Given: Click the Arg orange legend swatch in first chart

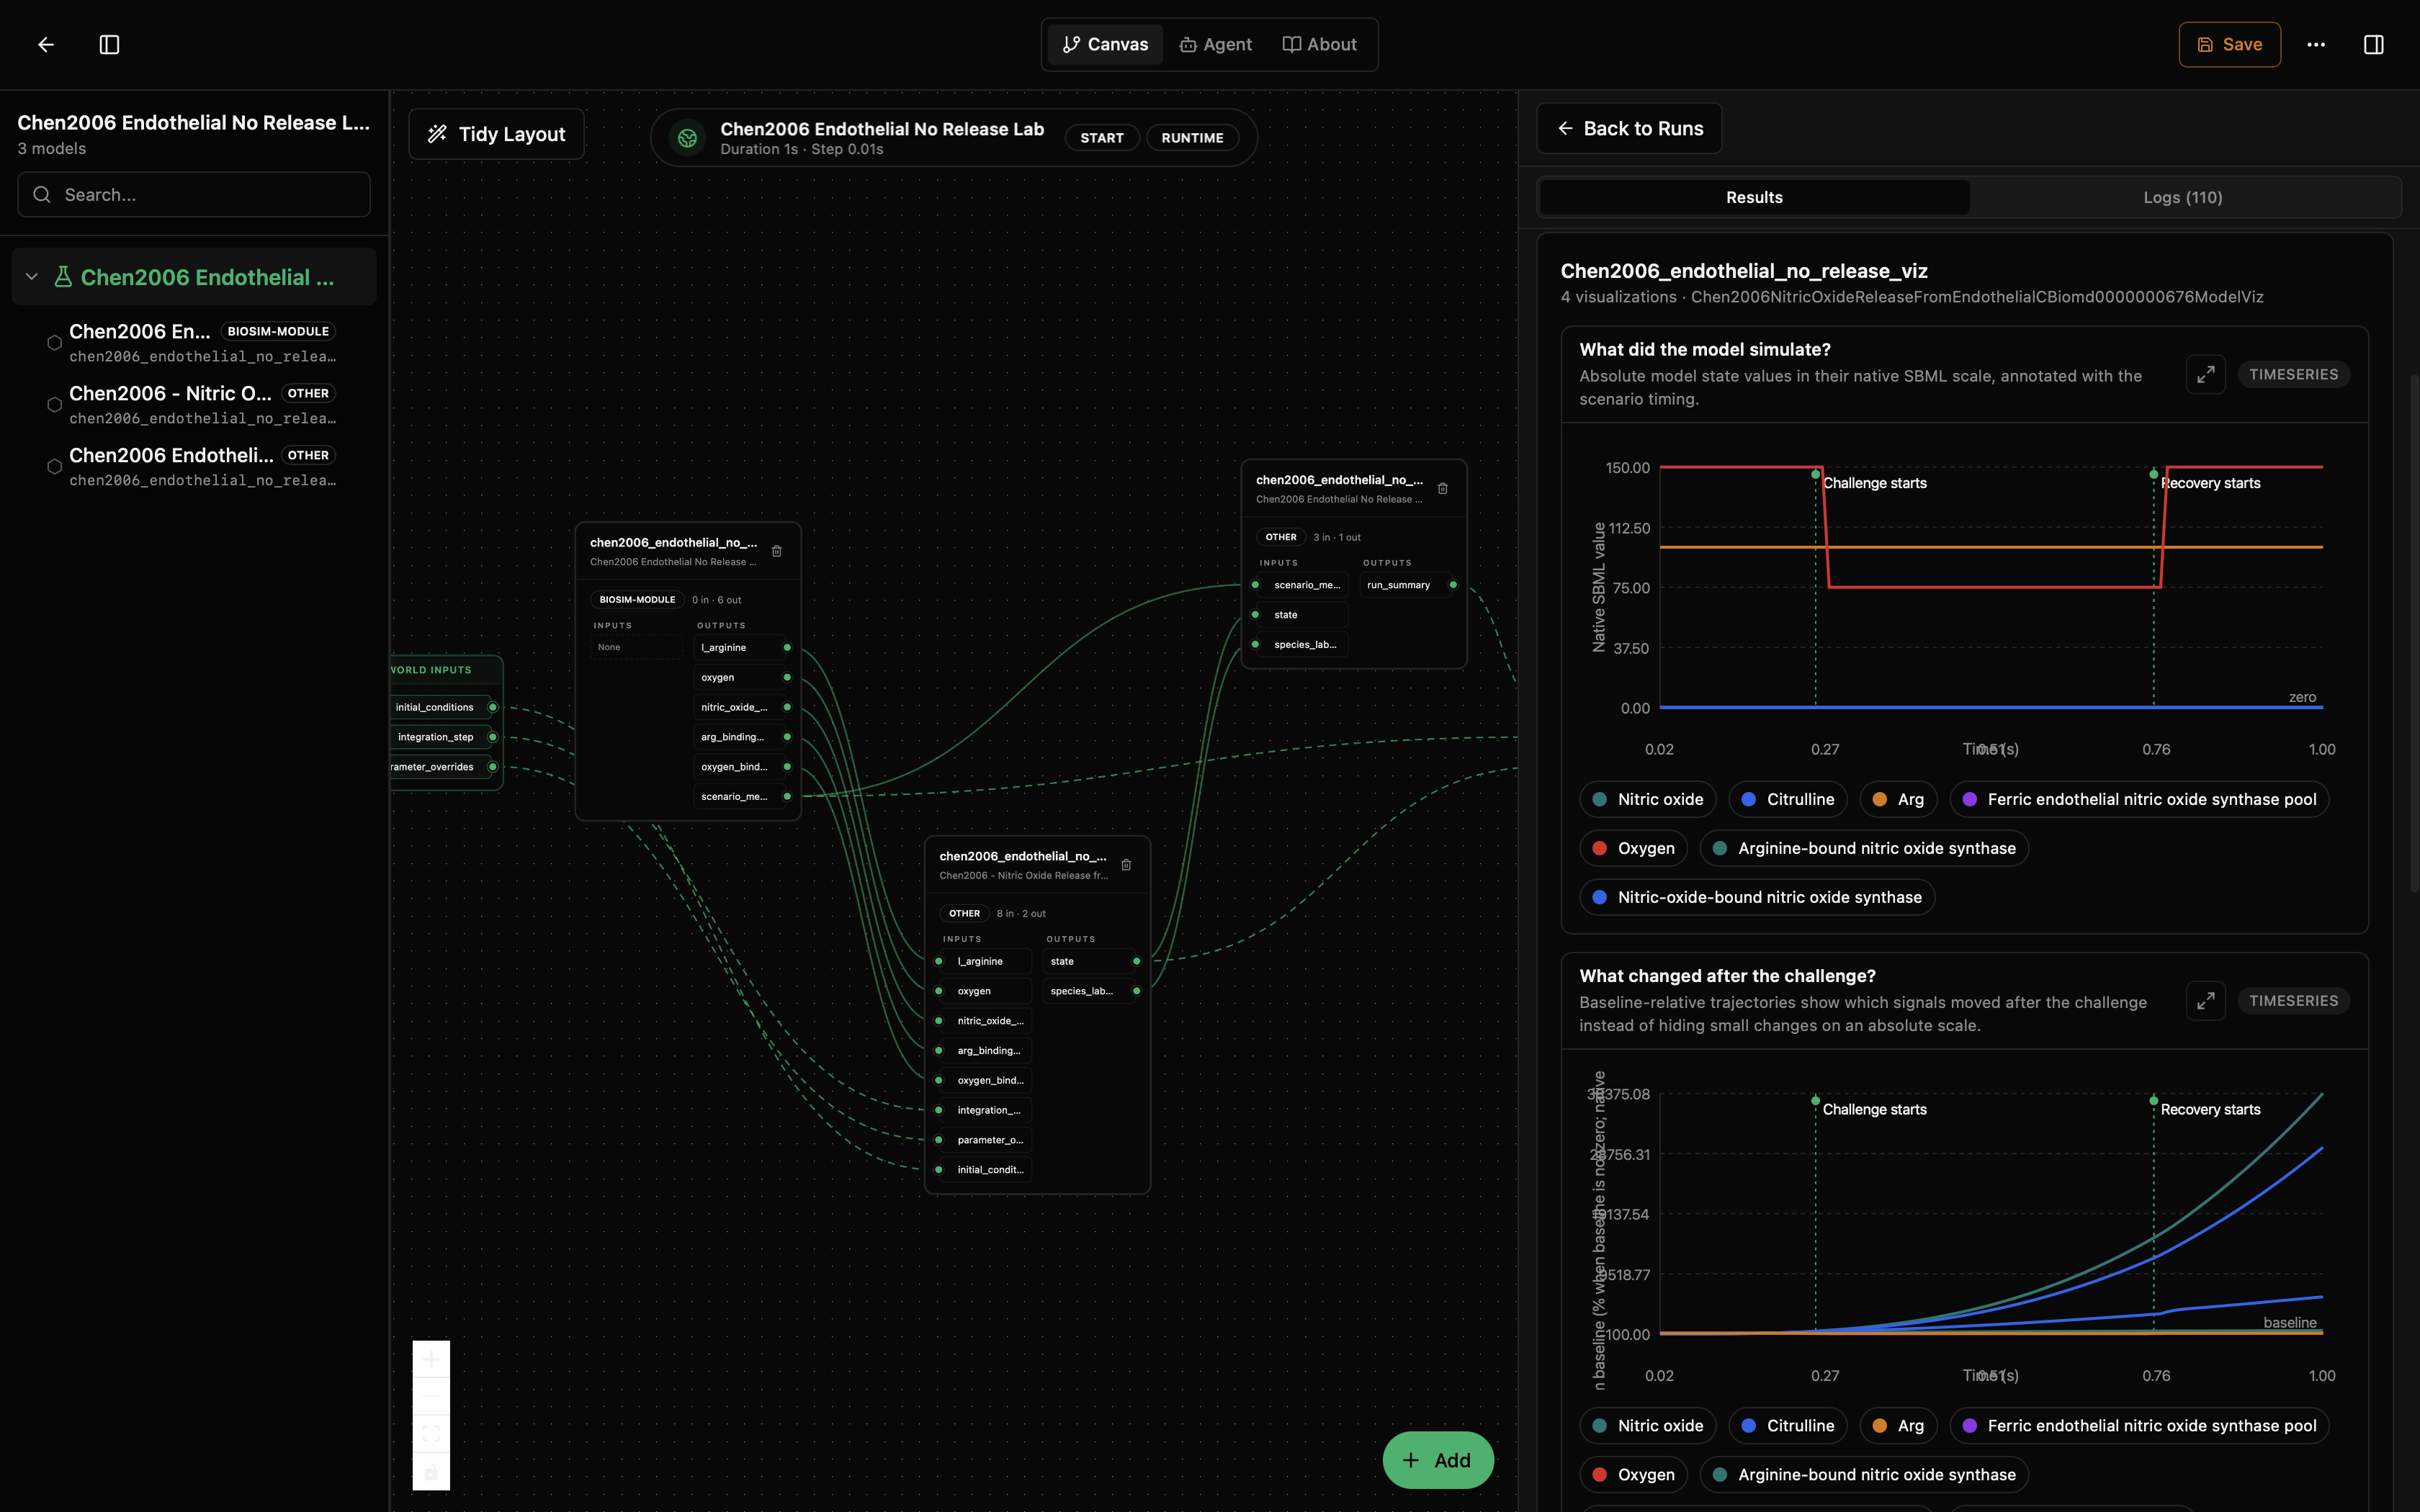Looking at the screenshot, I should coord(1880,799).
